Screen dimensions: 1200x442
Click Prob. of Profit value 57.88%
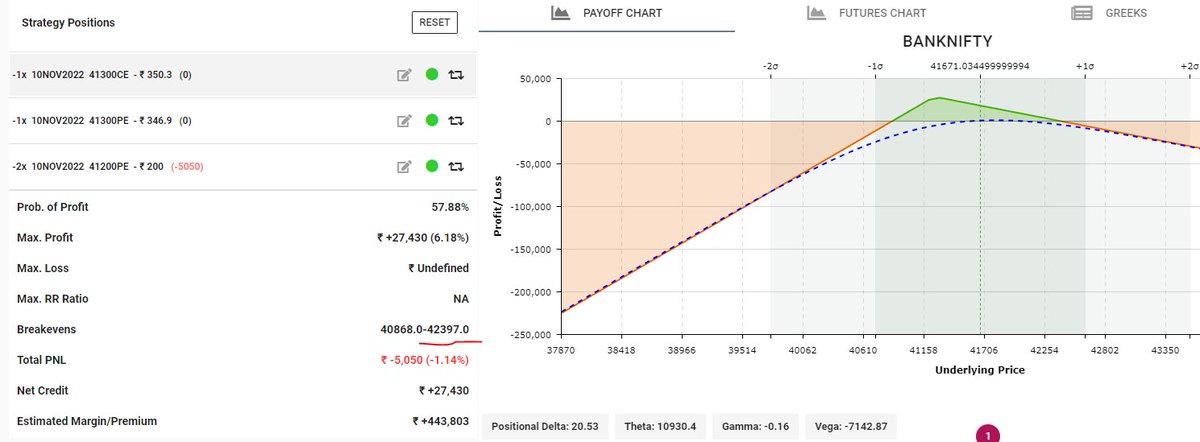450,207
